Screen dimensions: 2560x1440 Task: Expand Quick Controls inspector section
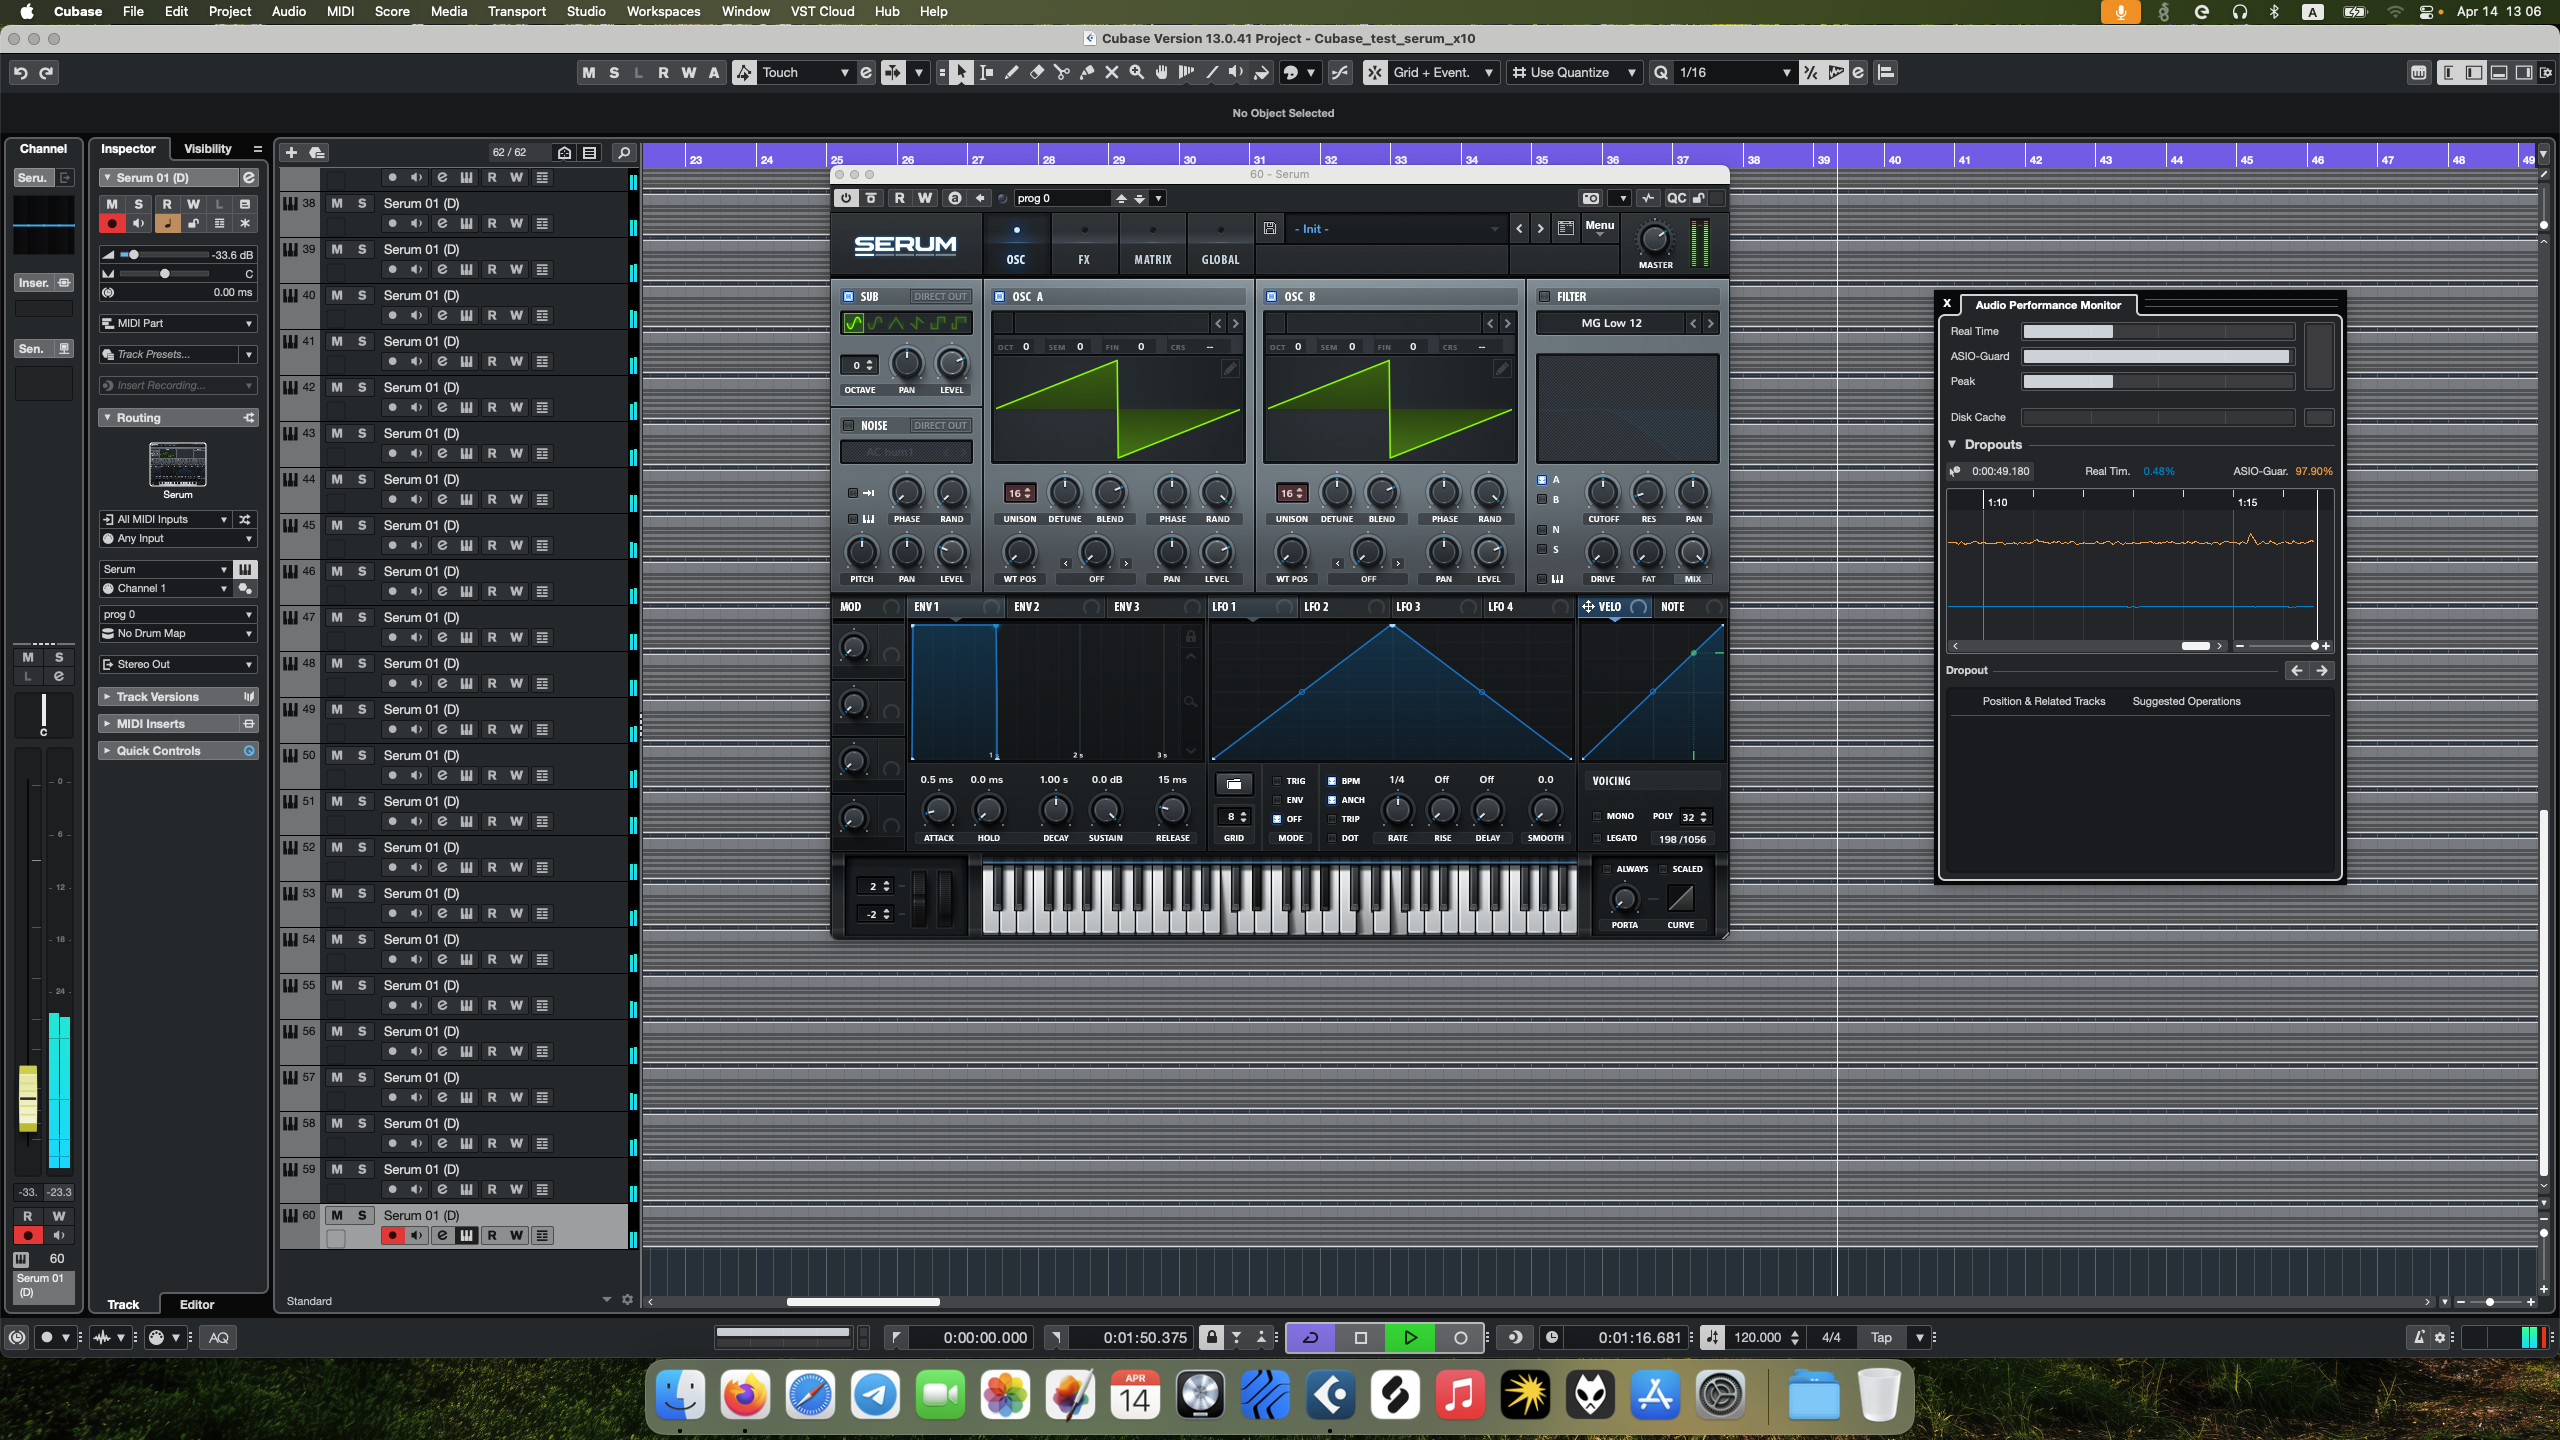178,751
